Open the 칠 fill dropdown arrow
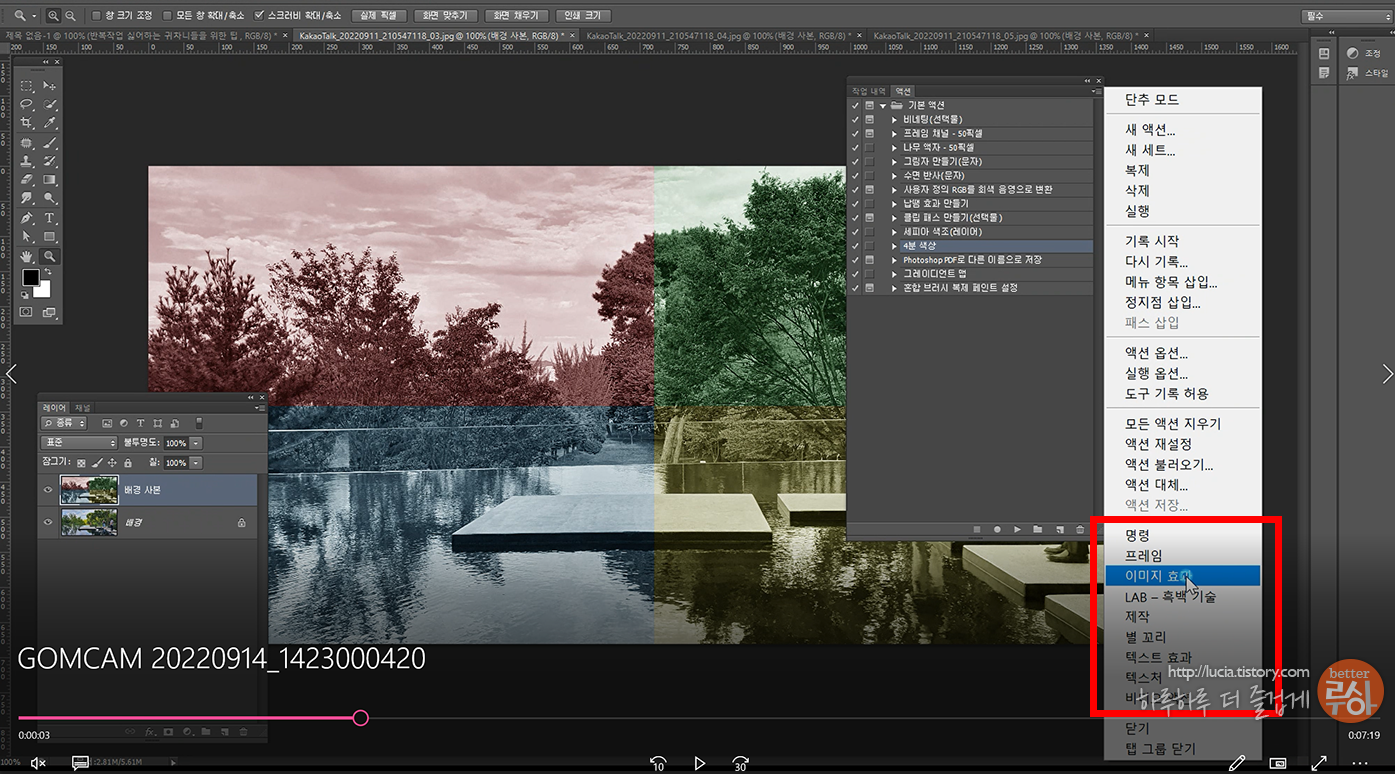Viewport: 1395px width, 774px height. (x=196, y=463)
